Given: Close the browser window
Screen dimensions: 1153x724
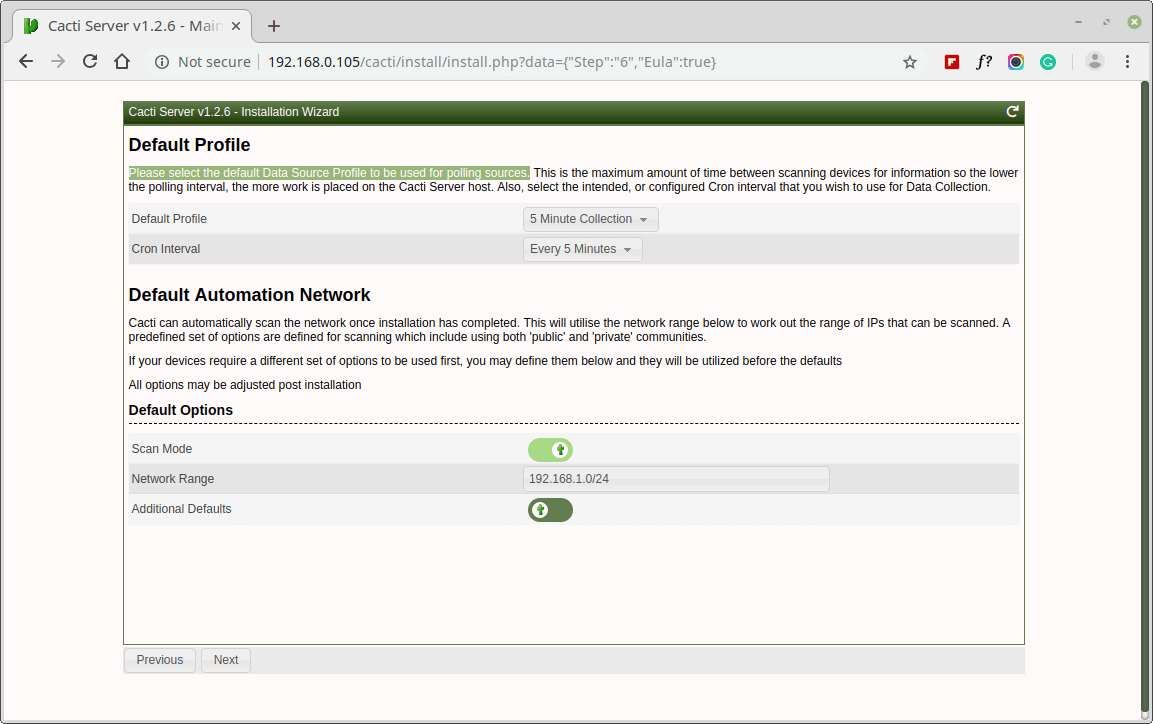Looking at the screenshot, I should pos(1134,22).
